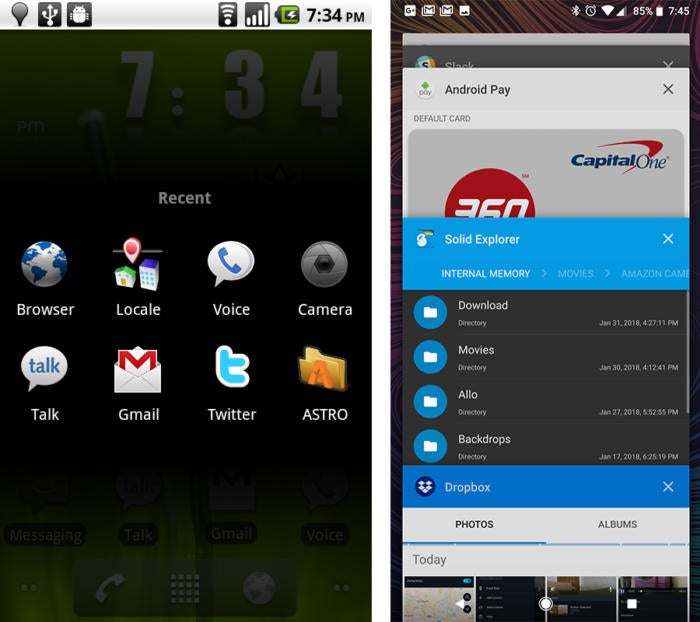Select the AMAZON CAME breadcrumb
This screenshot has height=622, width=700.
(x=655, y=274)
